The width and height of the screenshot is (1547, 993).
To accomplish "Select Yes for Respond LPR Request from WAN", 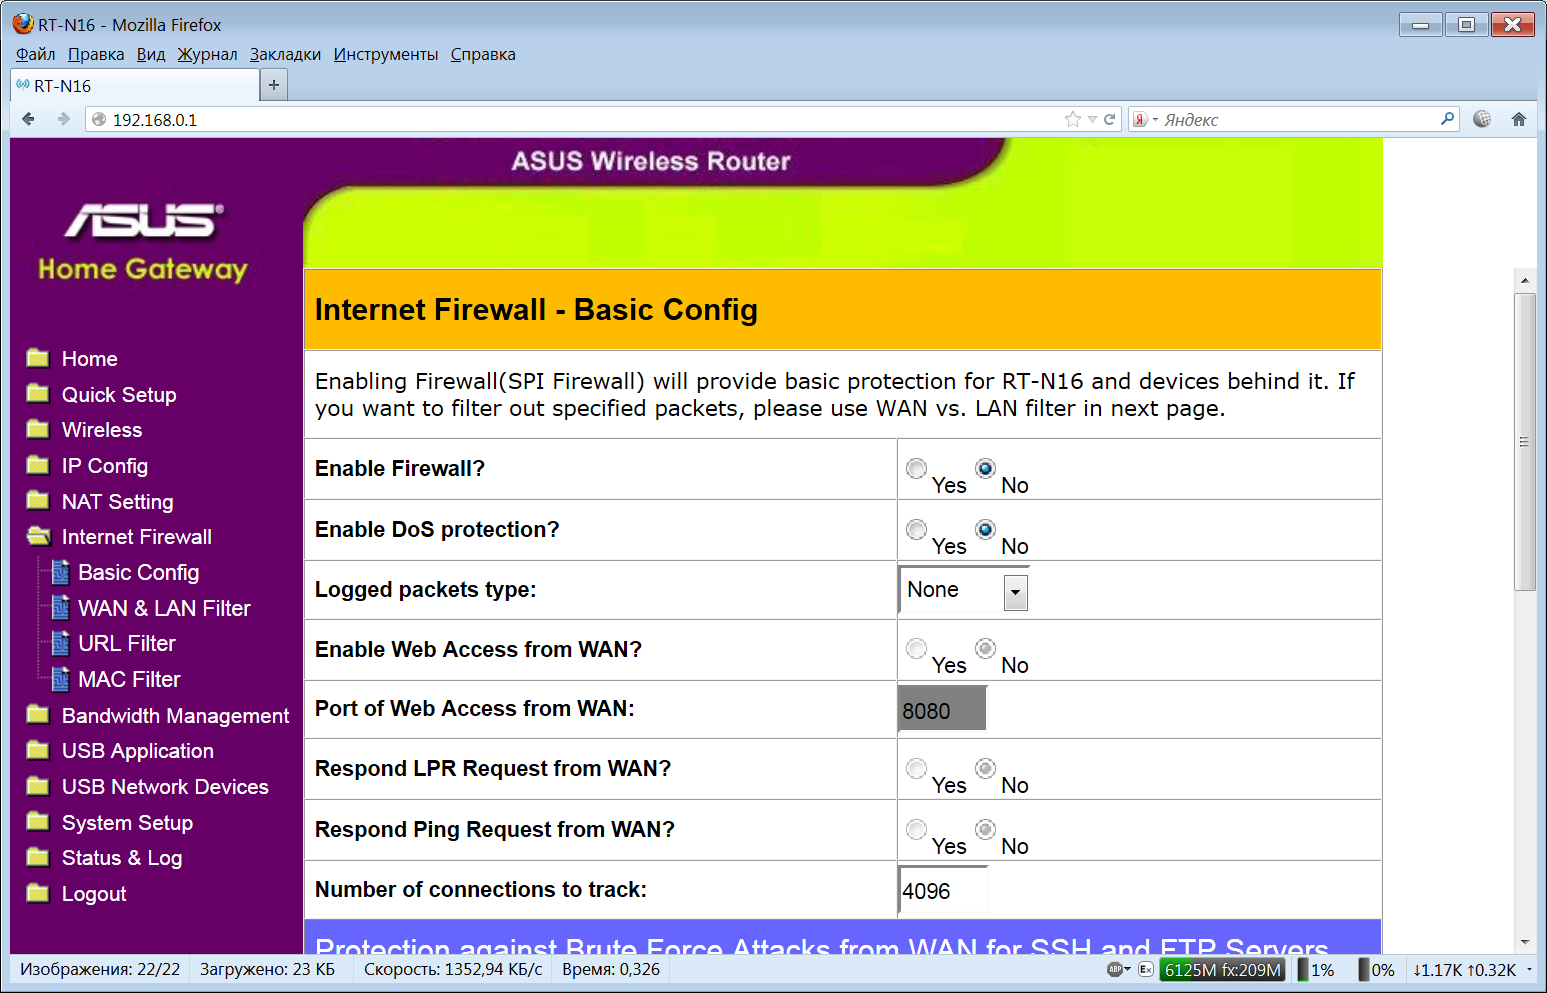I will coord(916,768).
